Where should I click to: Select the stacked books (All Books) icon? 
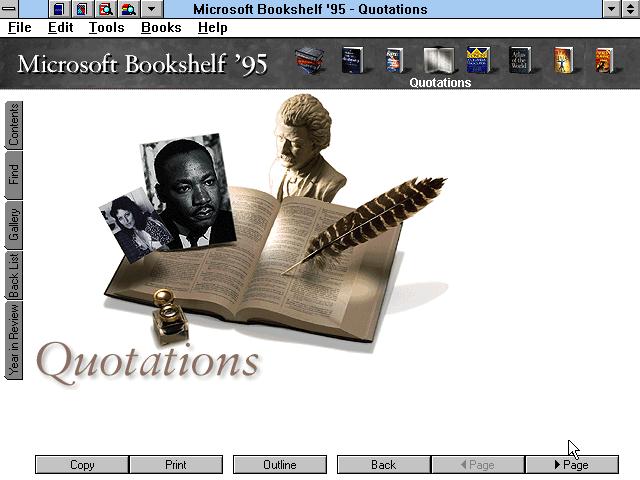(x=309, y=60)
